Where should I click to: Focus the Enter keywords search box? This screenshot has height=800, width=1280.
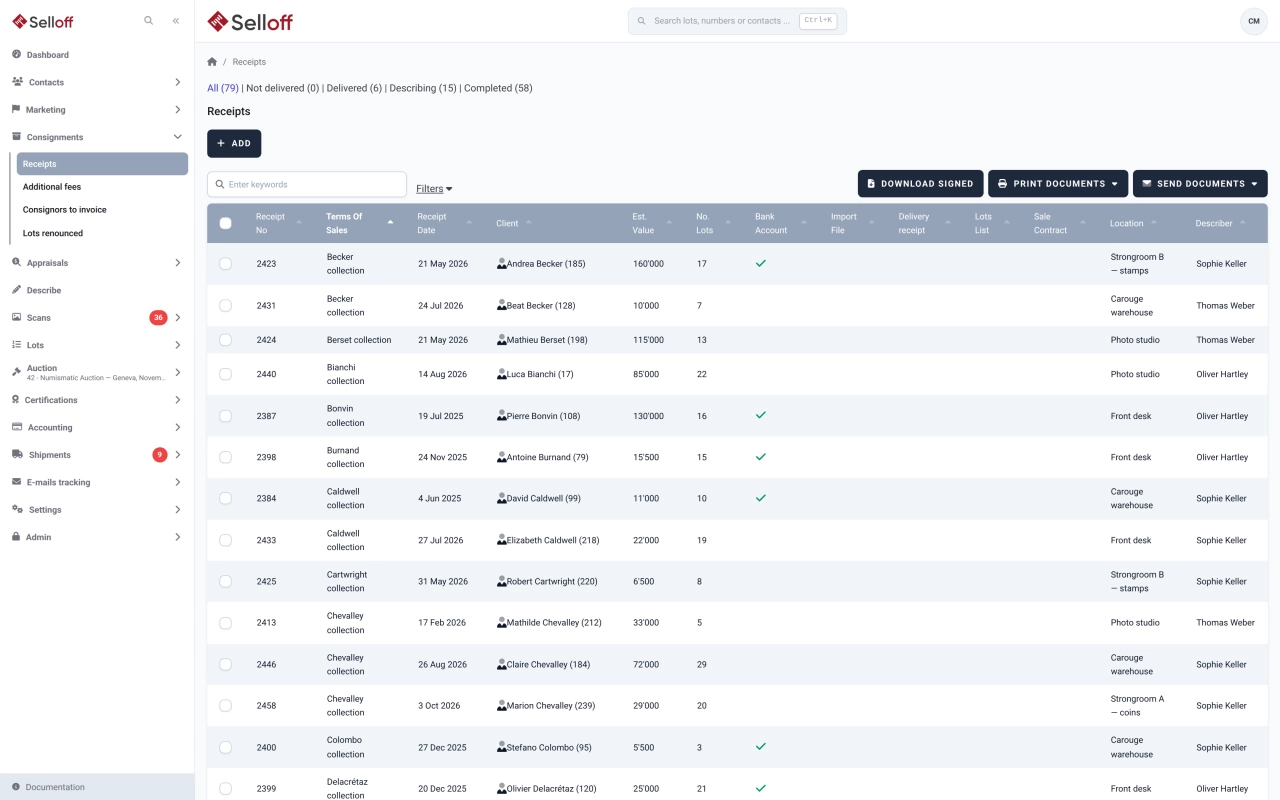tap(307, 184)
